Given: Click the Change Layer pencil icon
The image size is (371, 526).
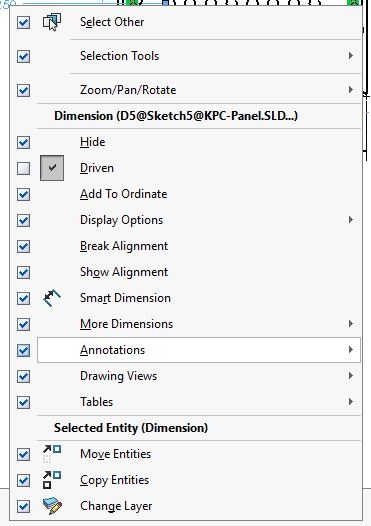Looking at the screenshot, I should click(52, 506).
